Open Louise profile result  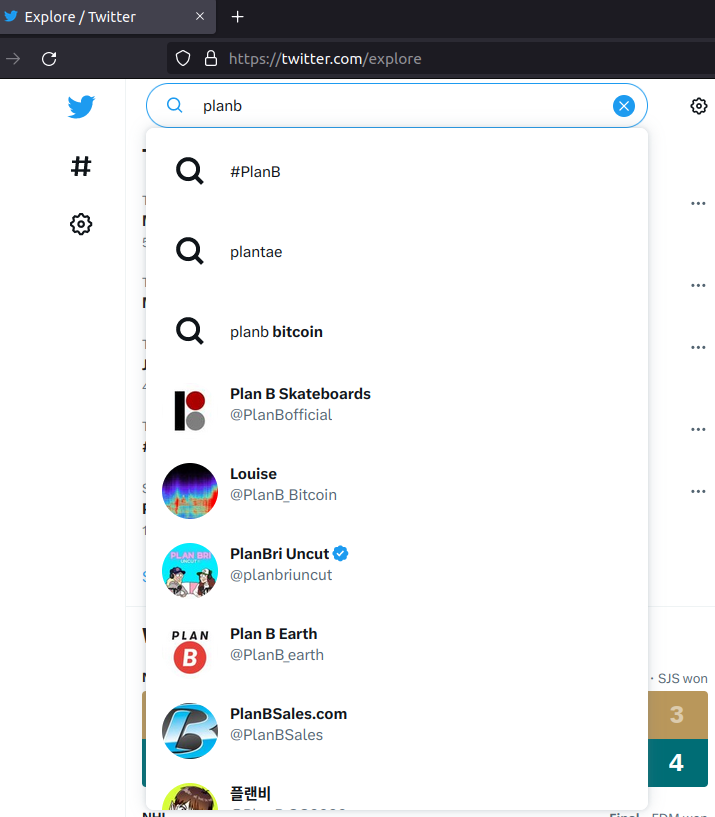tap(397, 491)
